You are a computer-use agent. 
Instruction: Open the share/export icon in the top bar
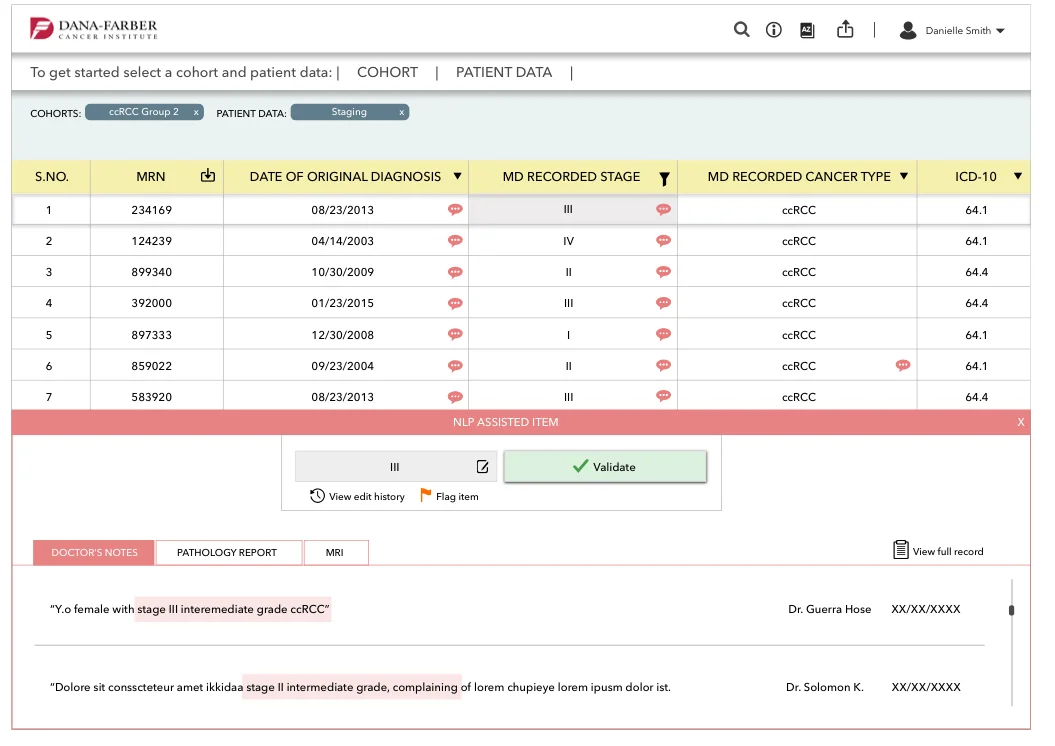coord(845,30)
